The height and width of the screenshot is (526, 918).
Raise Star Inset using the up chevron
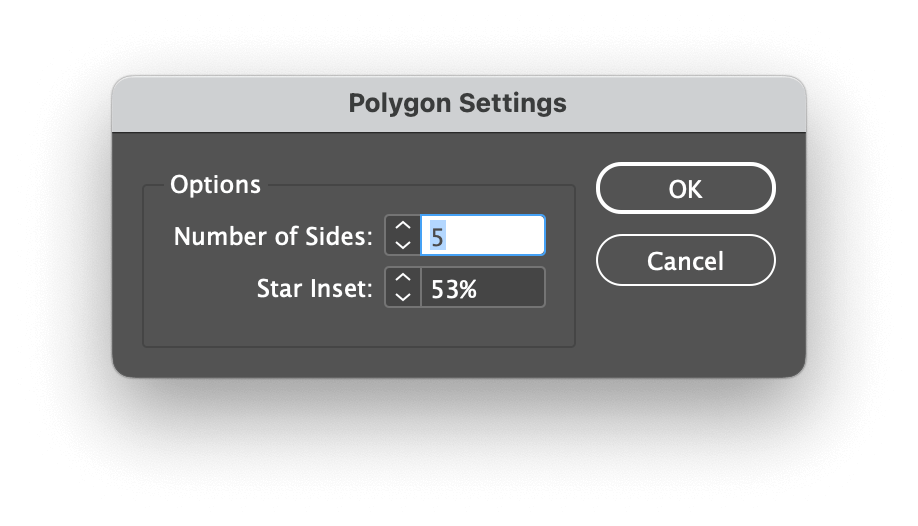point(403,278)
